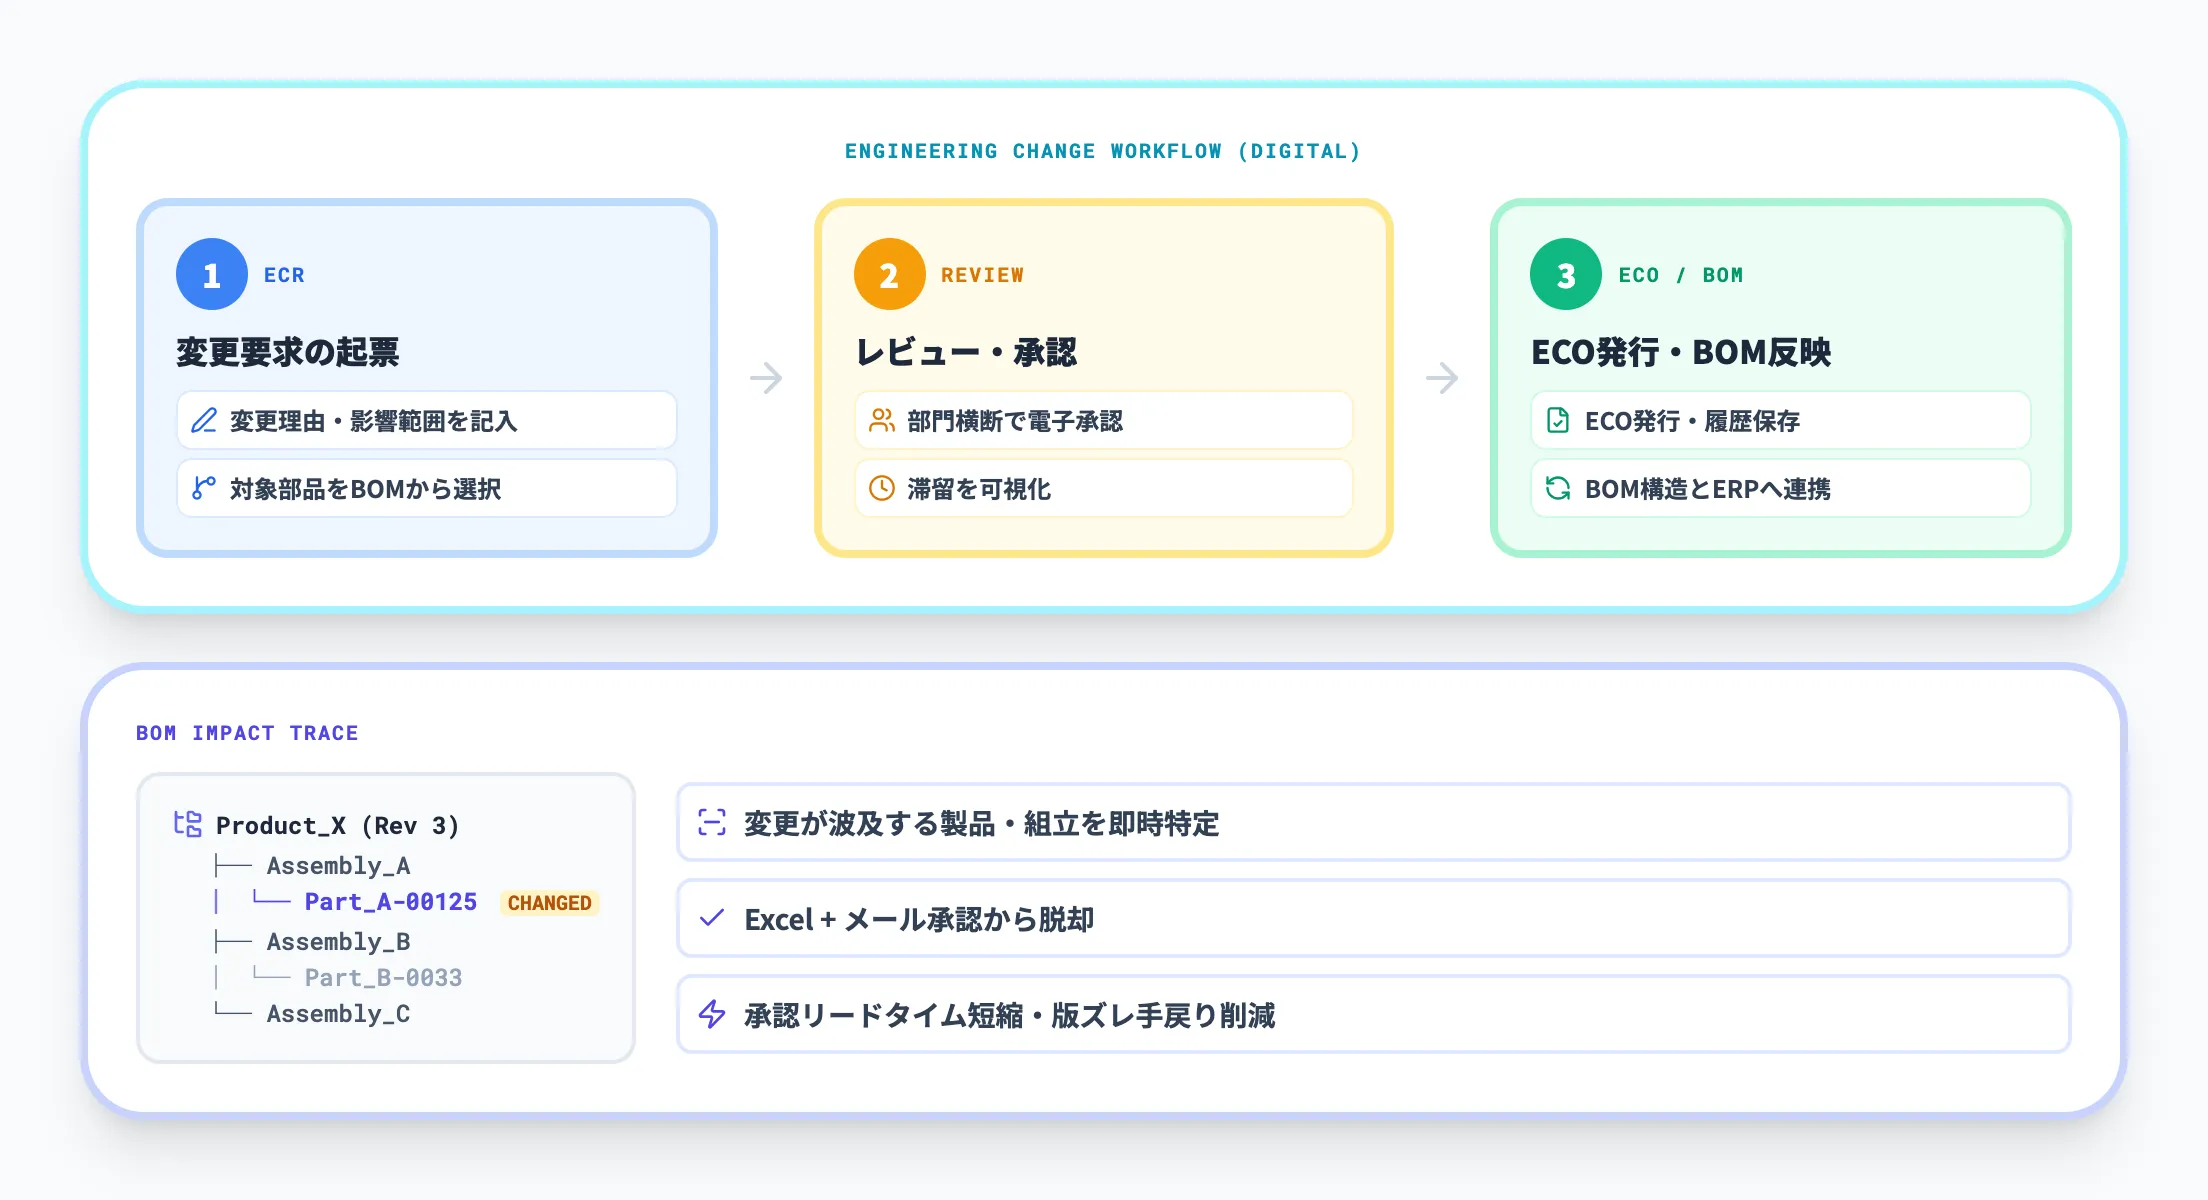Viewport: 2208px width, 1200px height.
Task: Expand Product_X (Rev 3) root node
Action: pyautogui.click(x=340, y=824)
